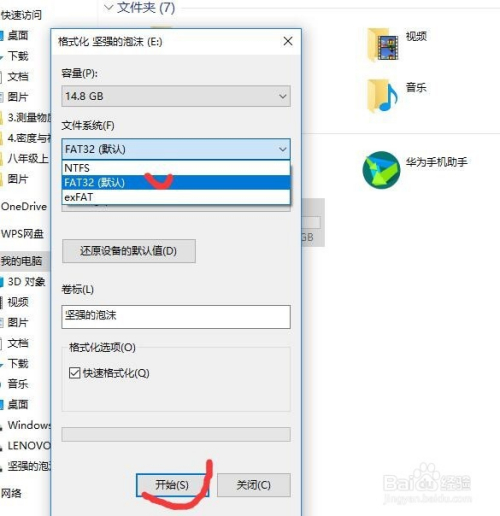Viewport: 500px width, 516px height.
Task: Collapse the 文件夹 (7) group chevron
Action: (109, 7)
